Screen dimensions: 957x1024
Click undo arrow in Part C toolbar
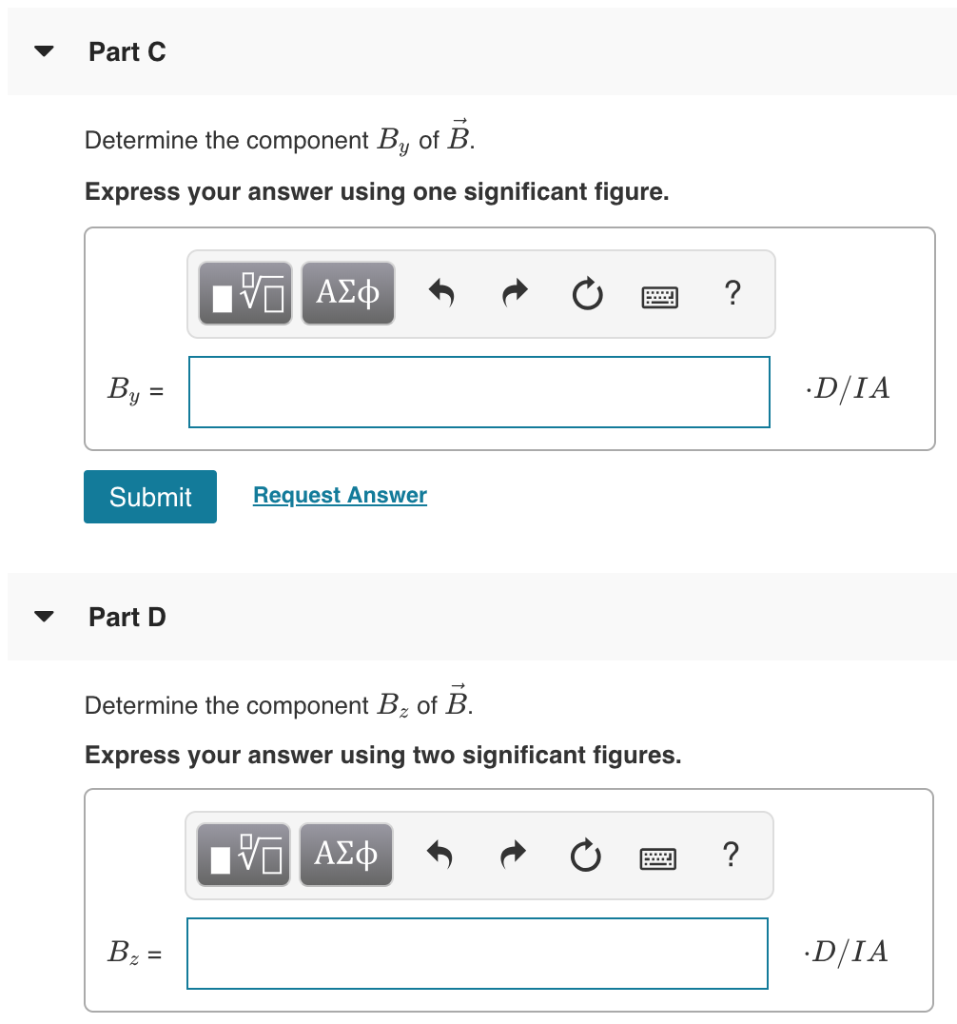[443, 294]
